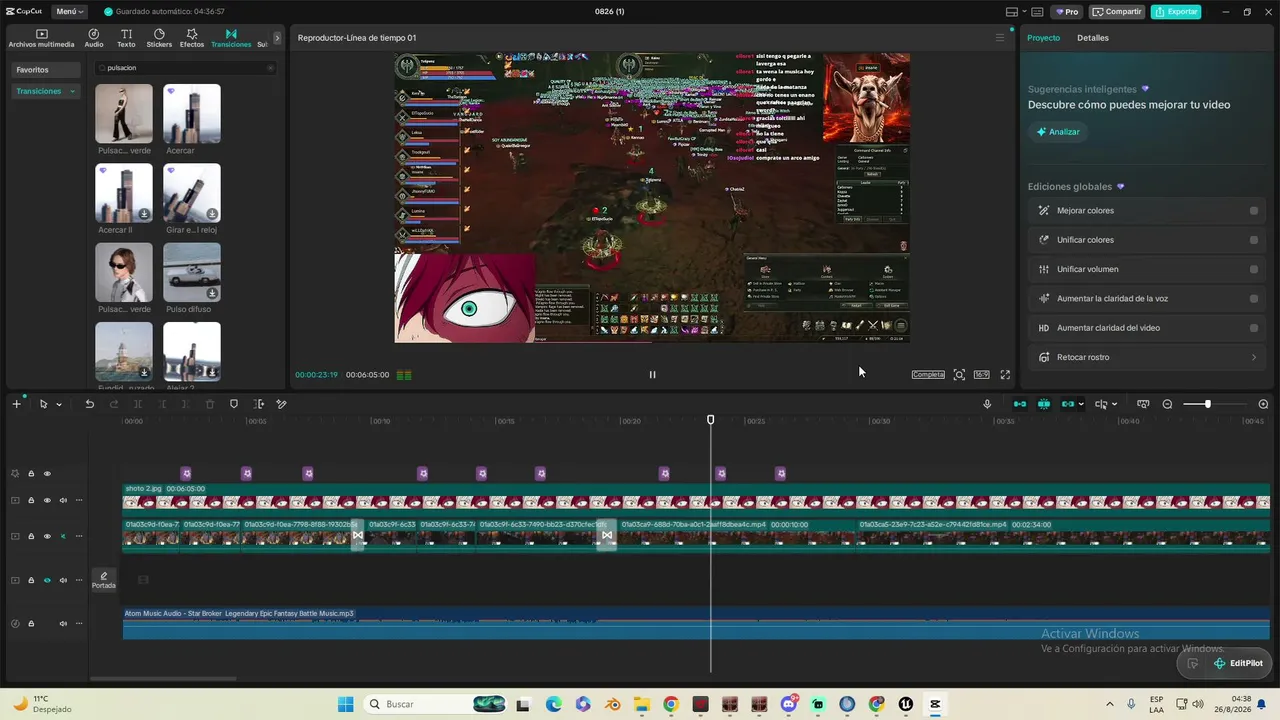This screenshot has height=720, width=1280.
Task: Click the EditPilot side pointer icon
Action: tap(1192, 663)
